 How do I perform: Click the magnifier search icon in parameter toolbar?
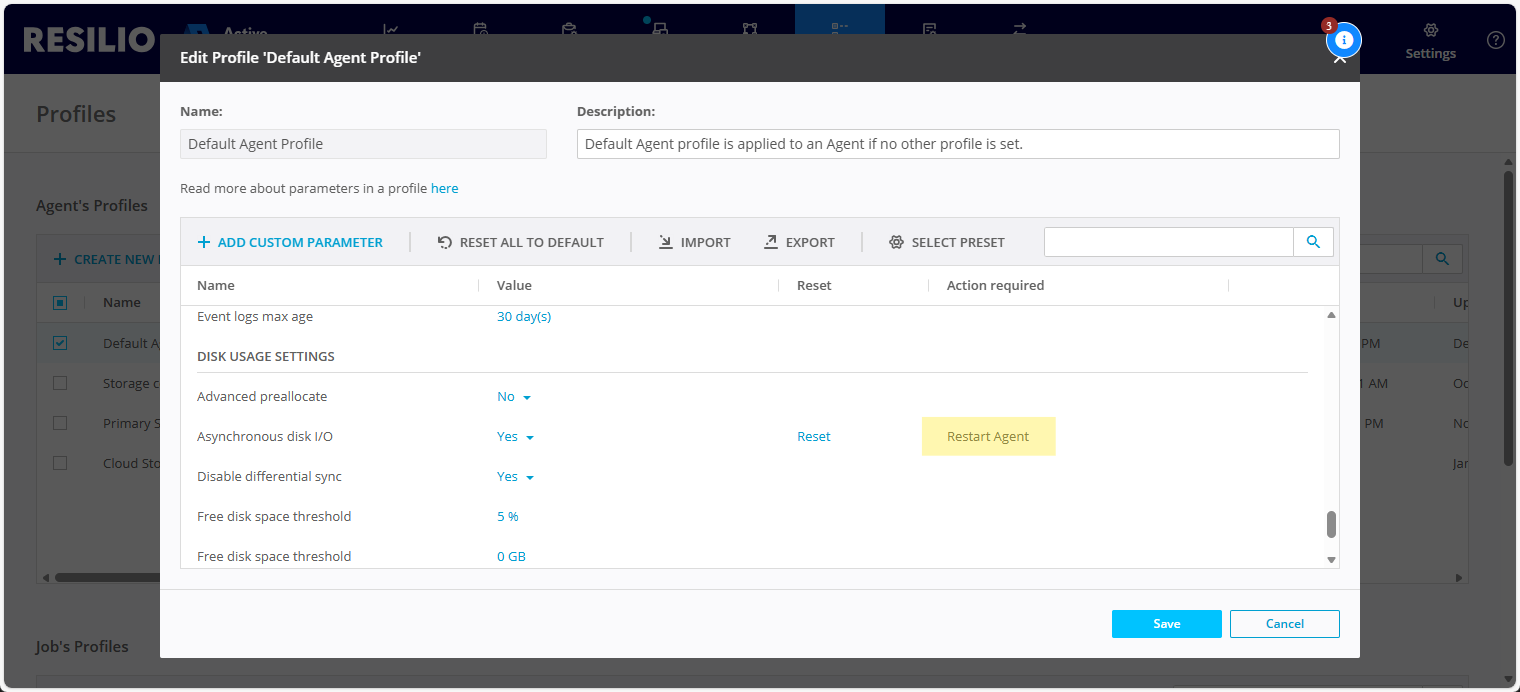tap(1313, 242)
